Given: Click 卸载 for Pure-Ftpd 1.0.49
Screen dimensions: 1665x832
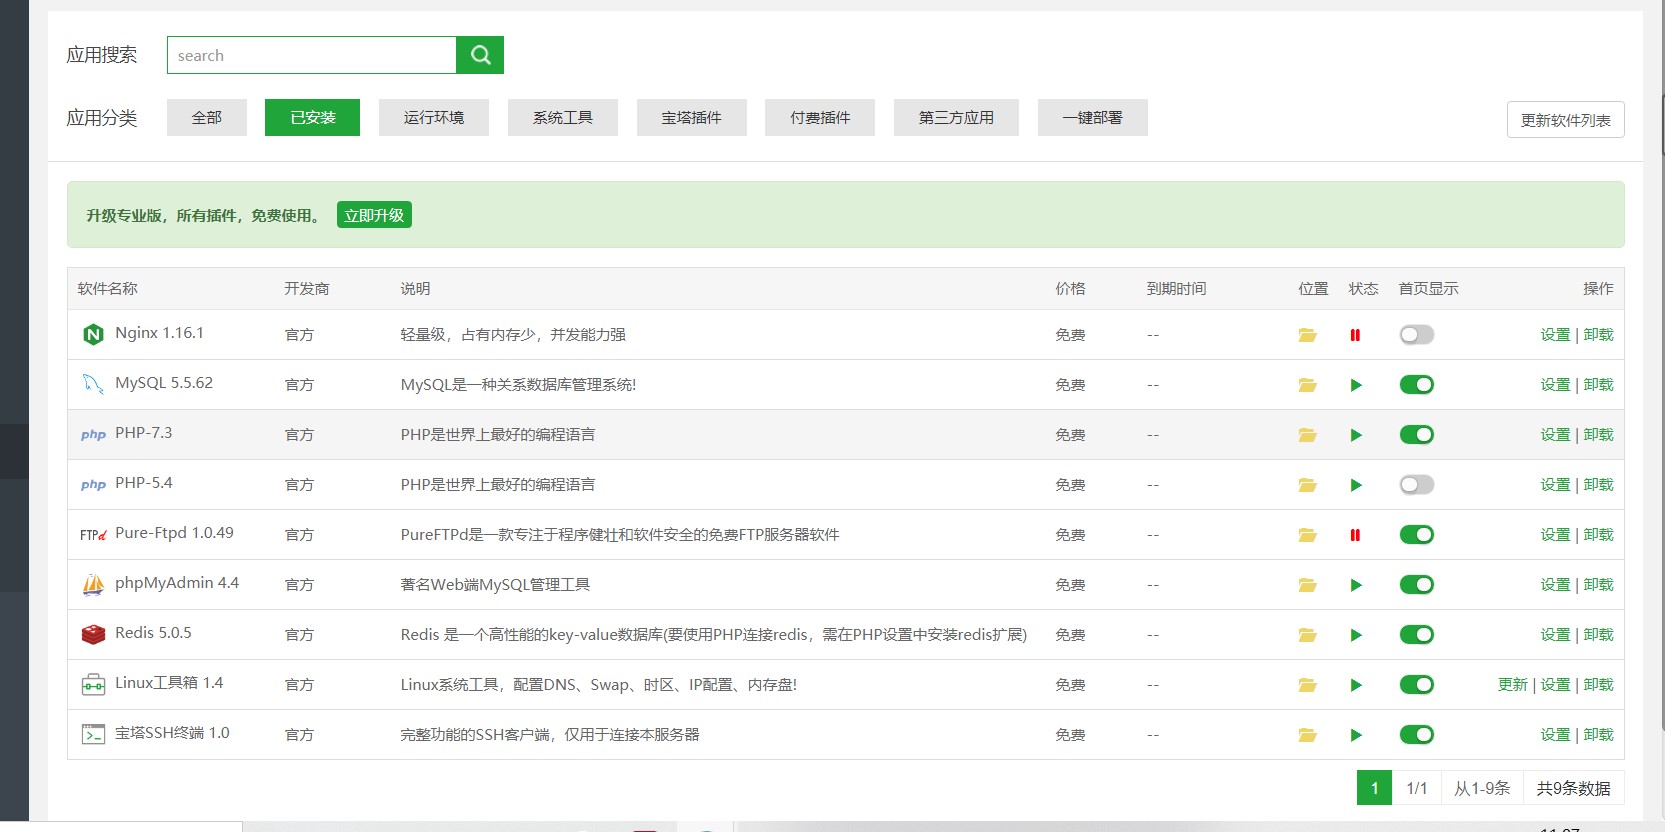Looking at the screenshot, I should click(1598, 535).
